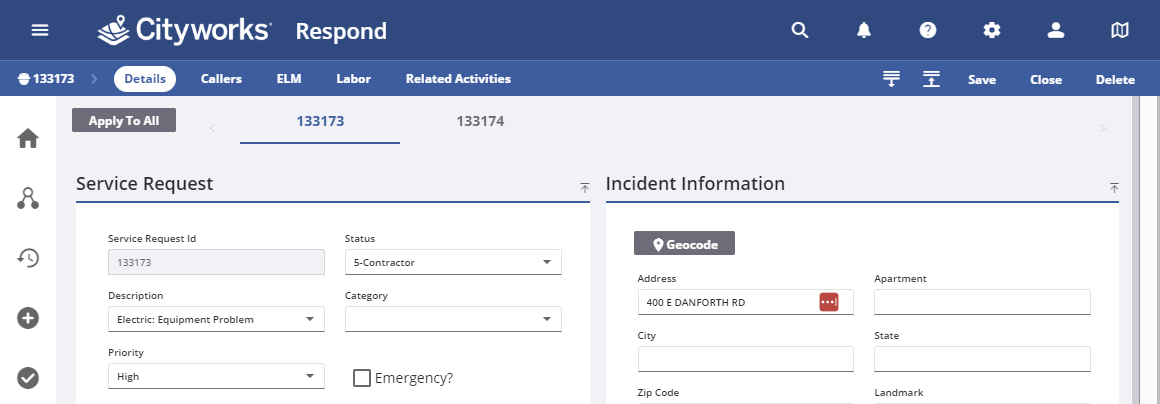The width and height of the screenshot is (1160, 404).
Task: Go to Home in the sidebar
Action: pyautogui.click(x=28, y=138)
